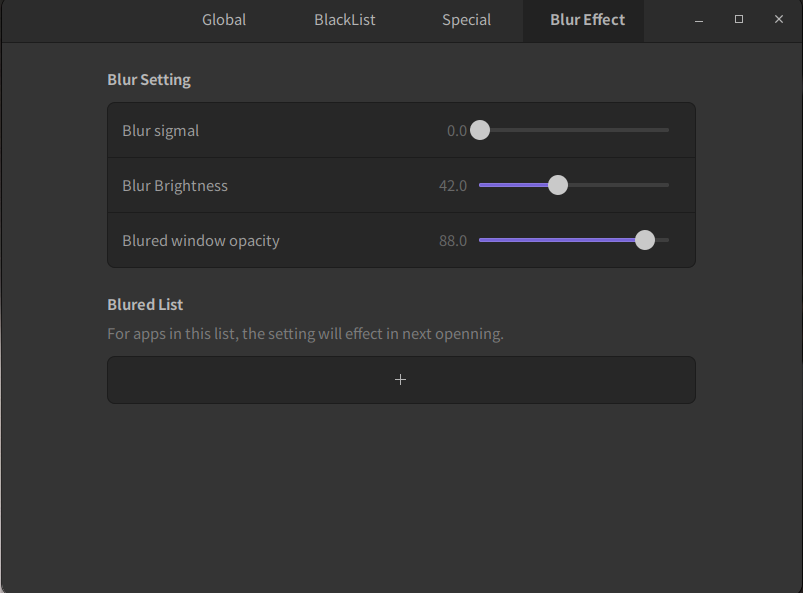Open the BlackList tab
The height and width of the screenshot is (593, 803).
click(x=345, y=20)
